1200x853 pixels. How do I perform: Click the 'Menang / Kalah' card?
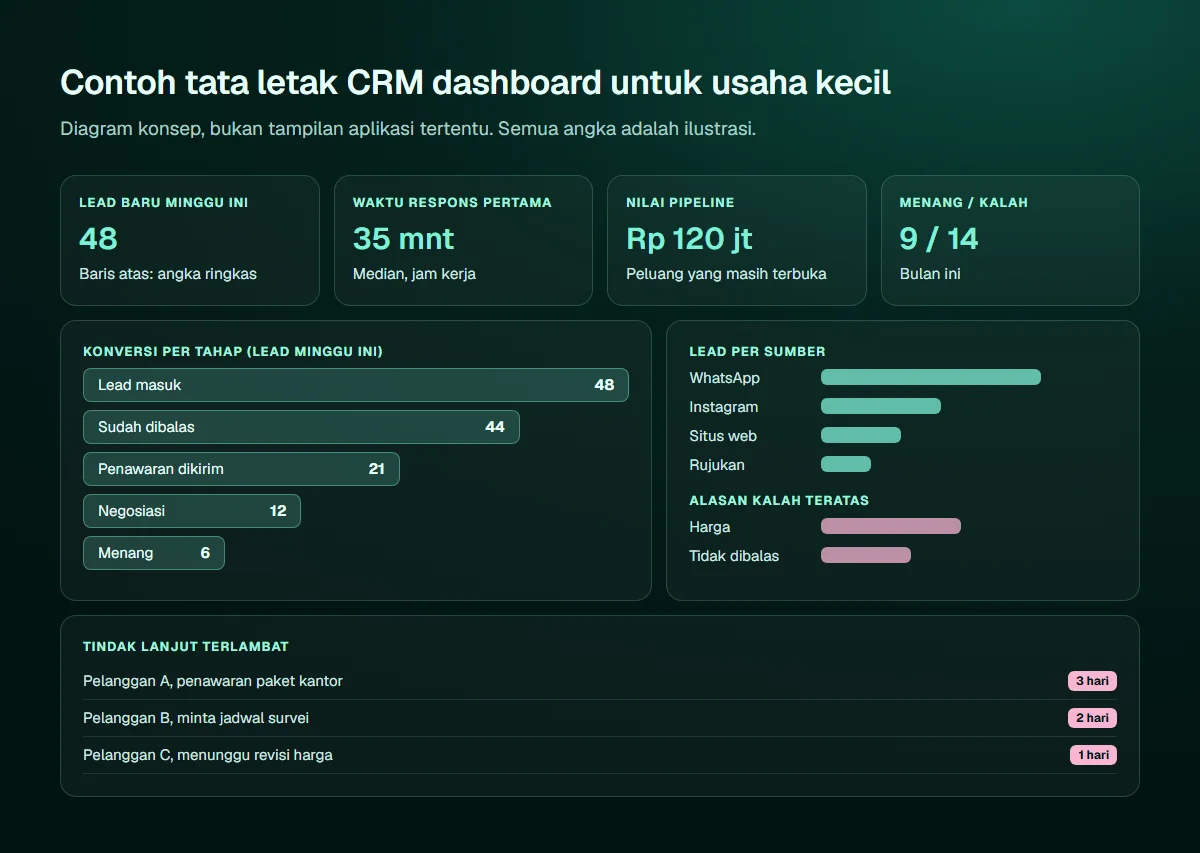pyautogui.click(x=1010, y=240)
